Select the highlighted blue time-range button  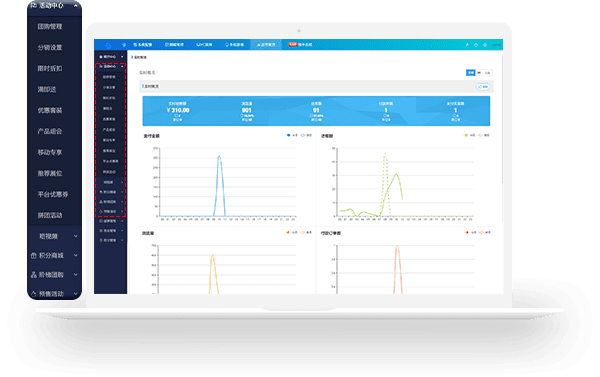tap(470, 72)
